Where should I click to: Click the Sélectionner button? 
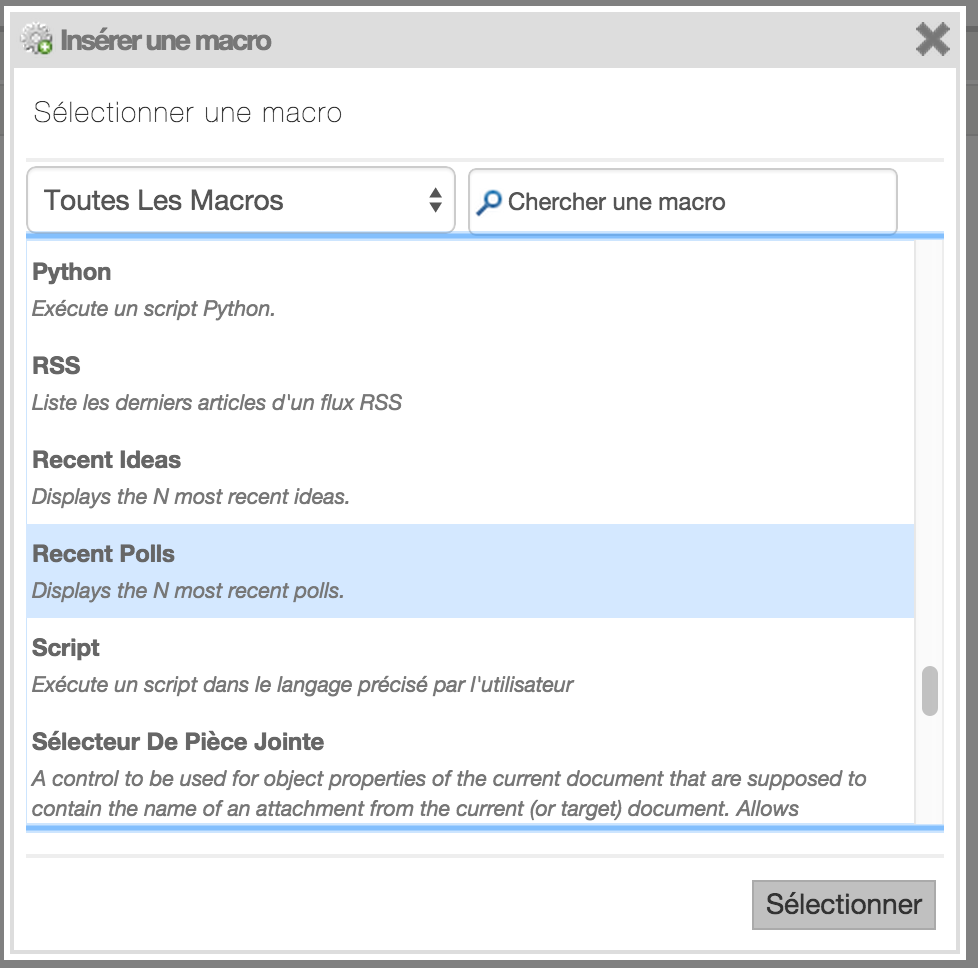843,904
